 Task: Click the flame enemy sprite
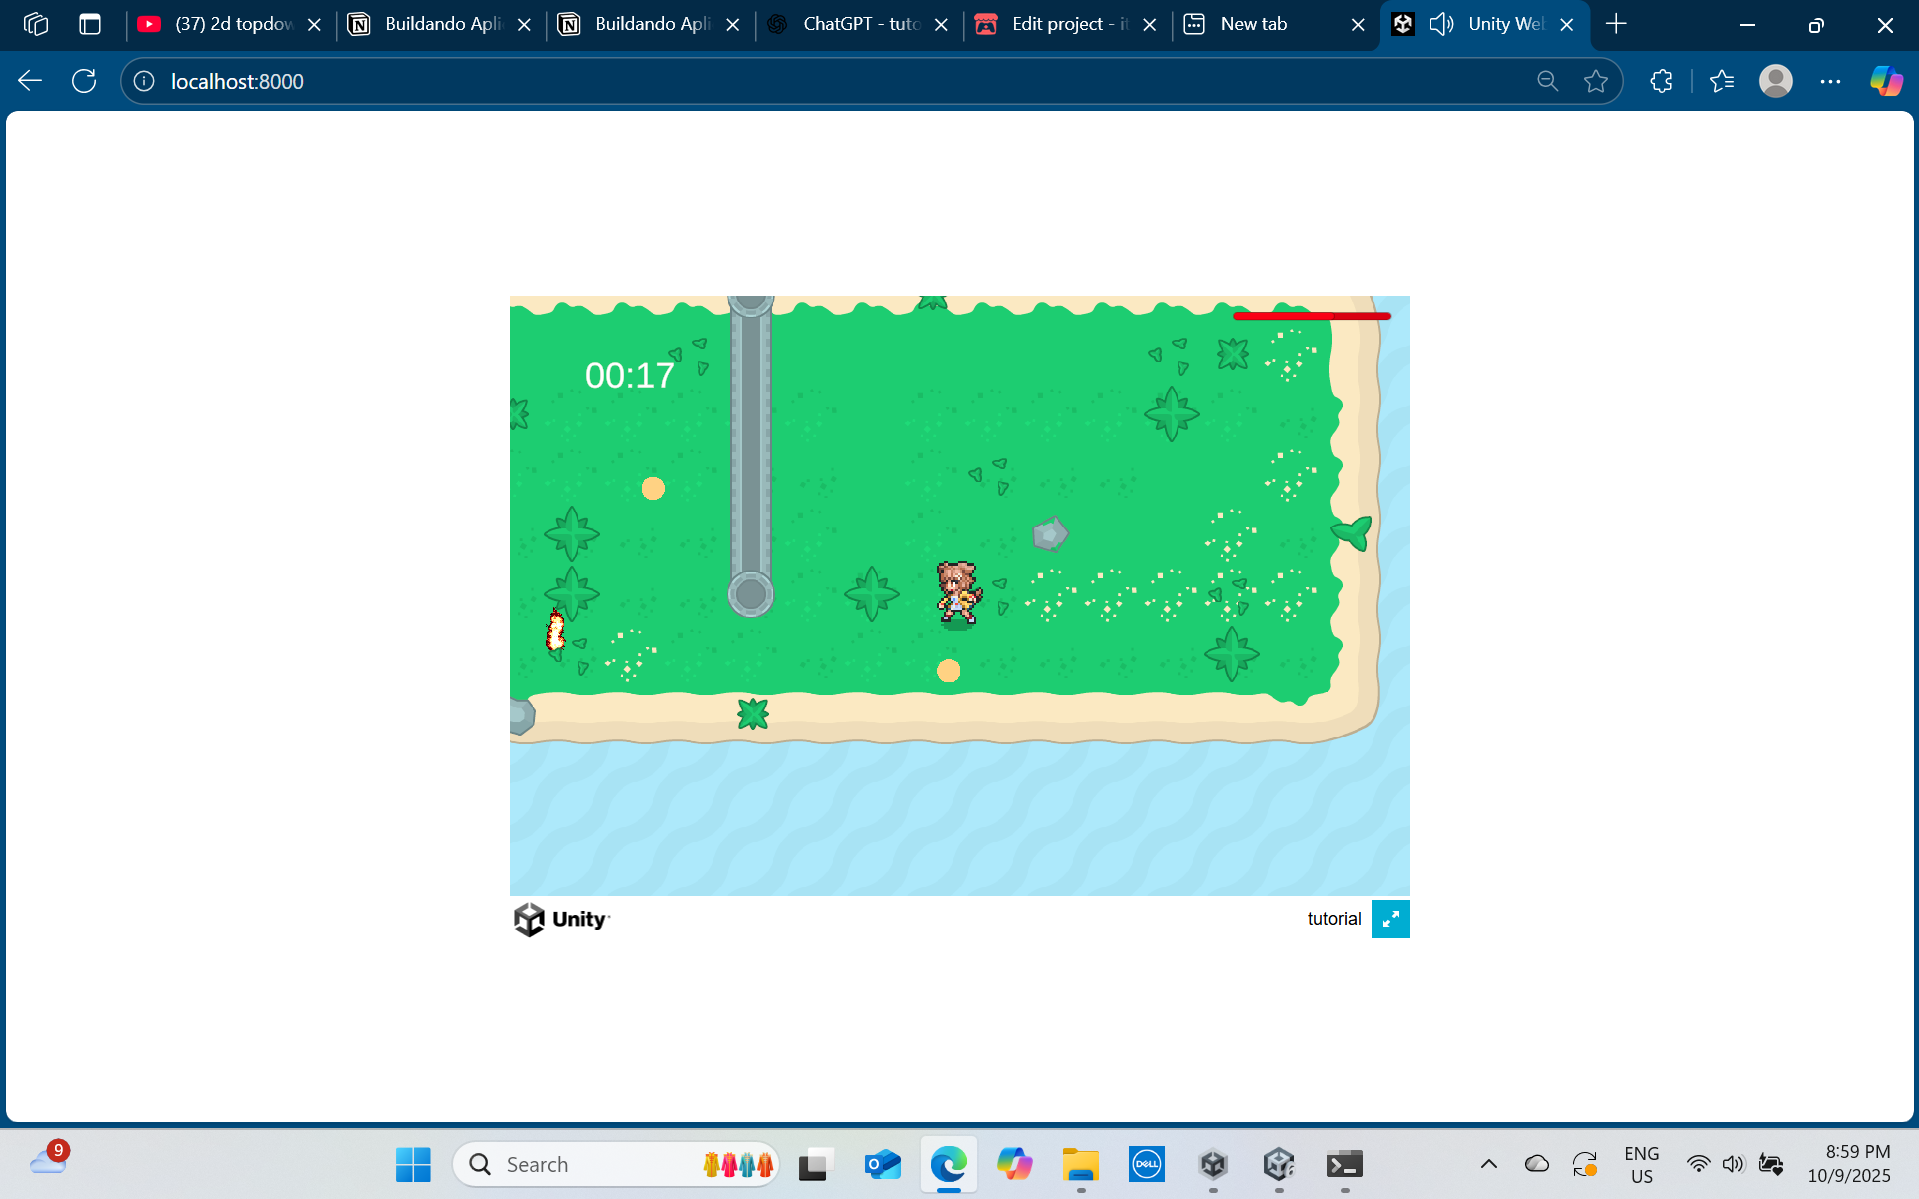(556, 630)
